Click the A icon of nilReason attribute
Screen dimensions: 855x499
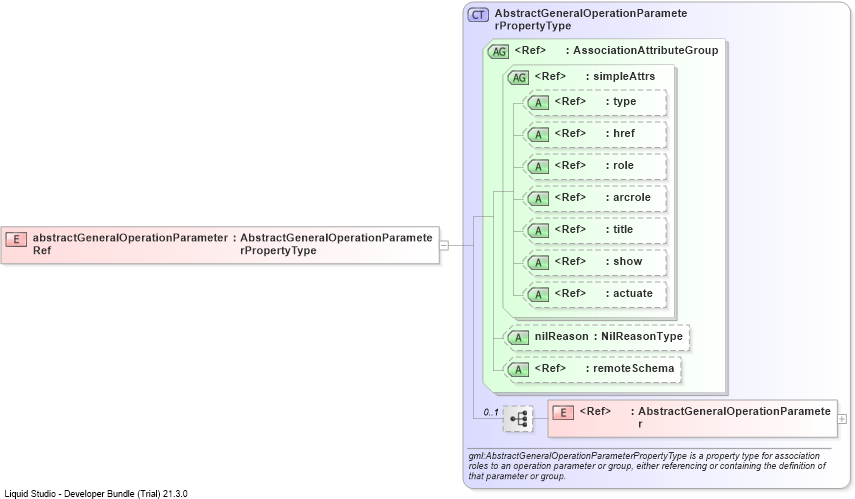518,338
